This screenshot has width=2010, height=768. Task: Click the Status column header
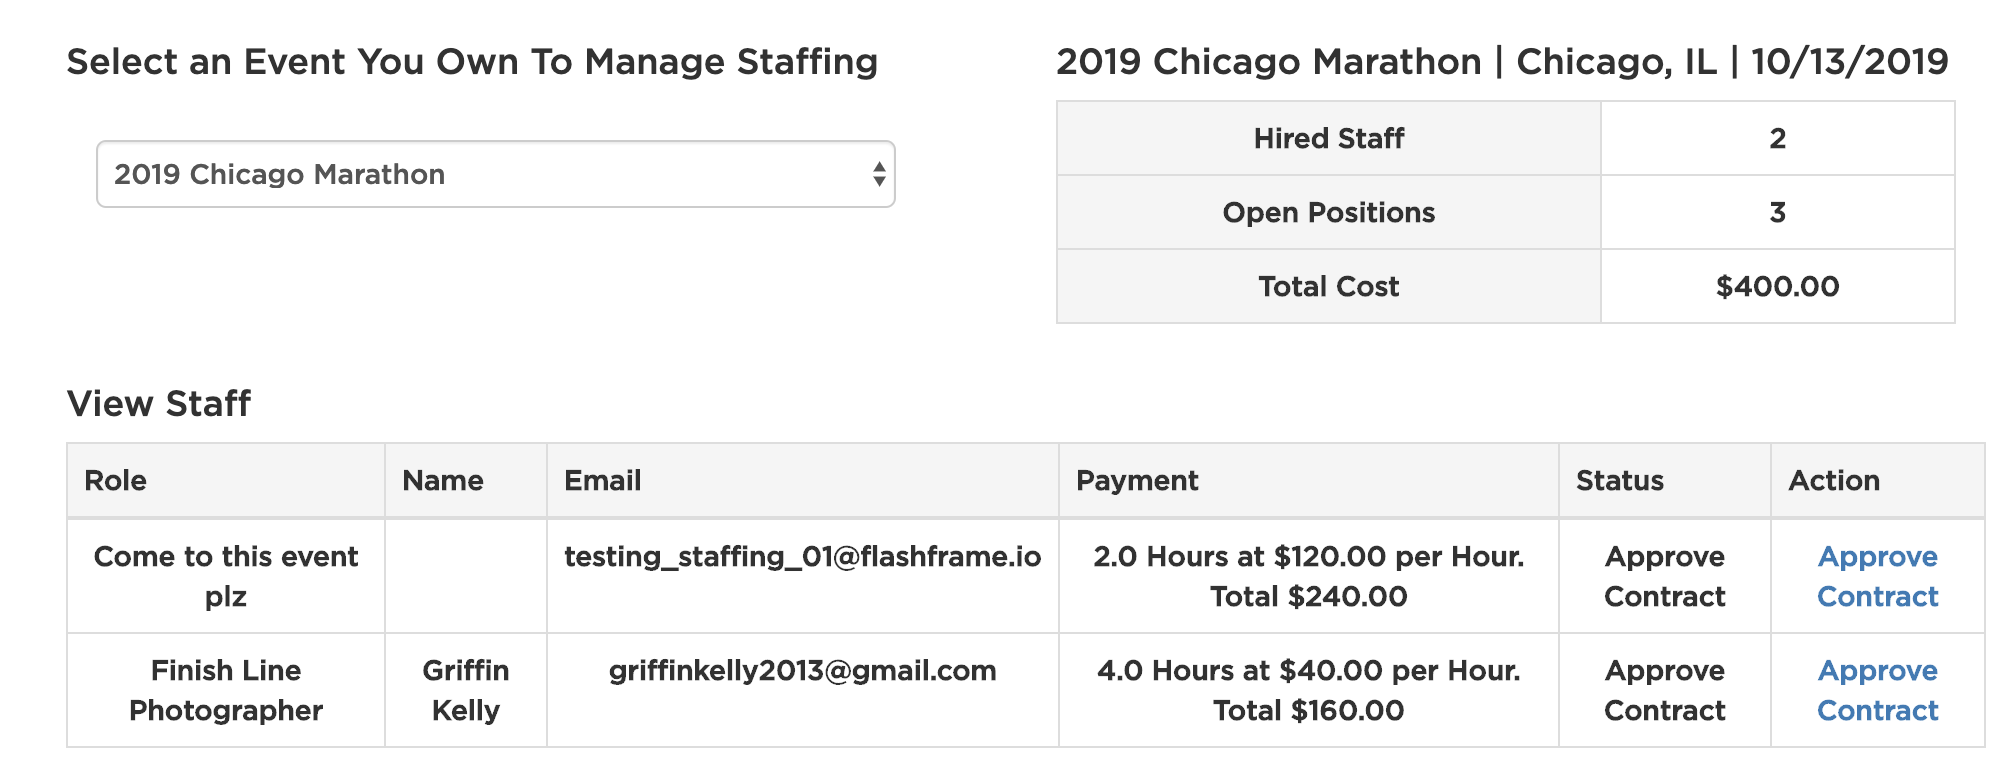coord(1620,481)
